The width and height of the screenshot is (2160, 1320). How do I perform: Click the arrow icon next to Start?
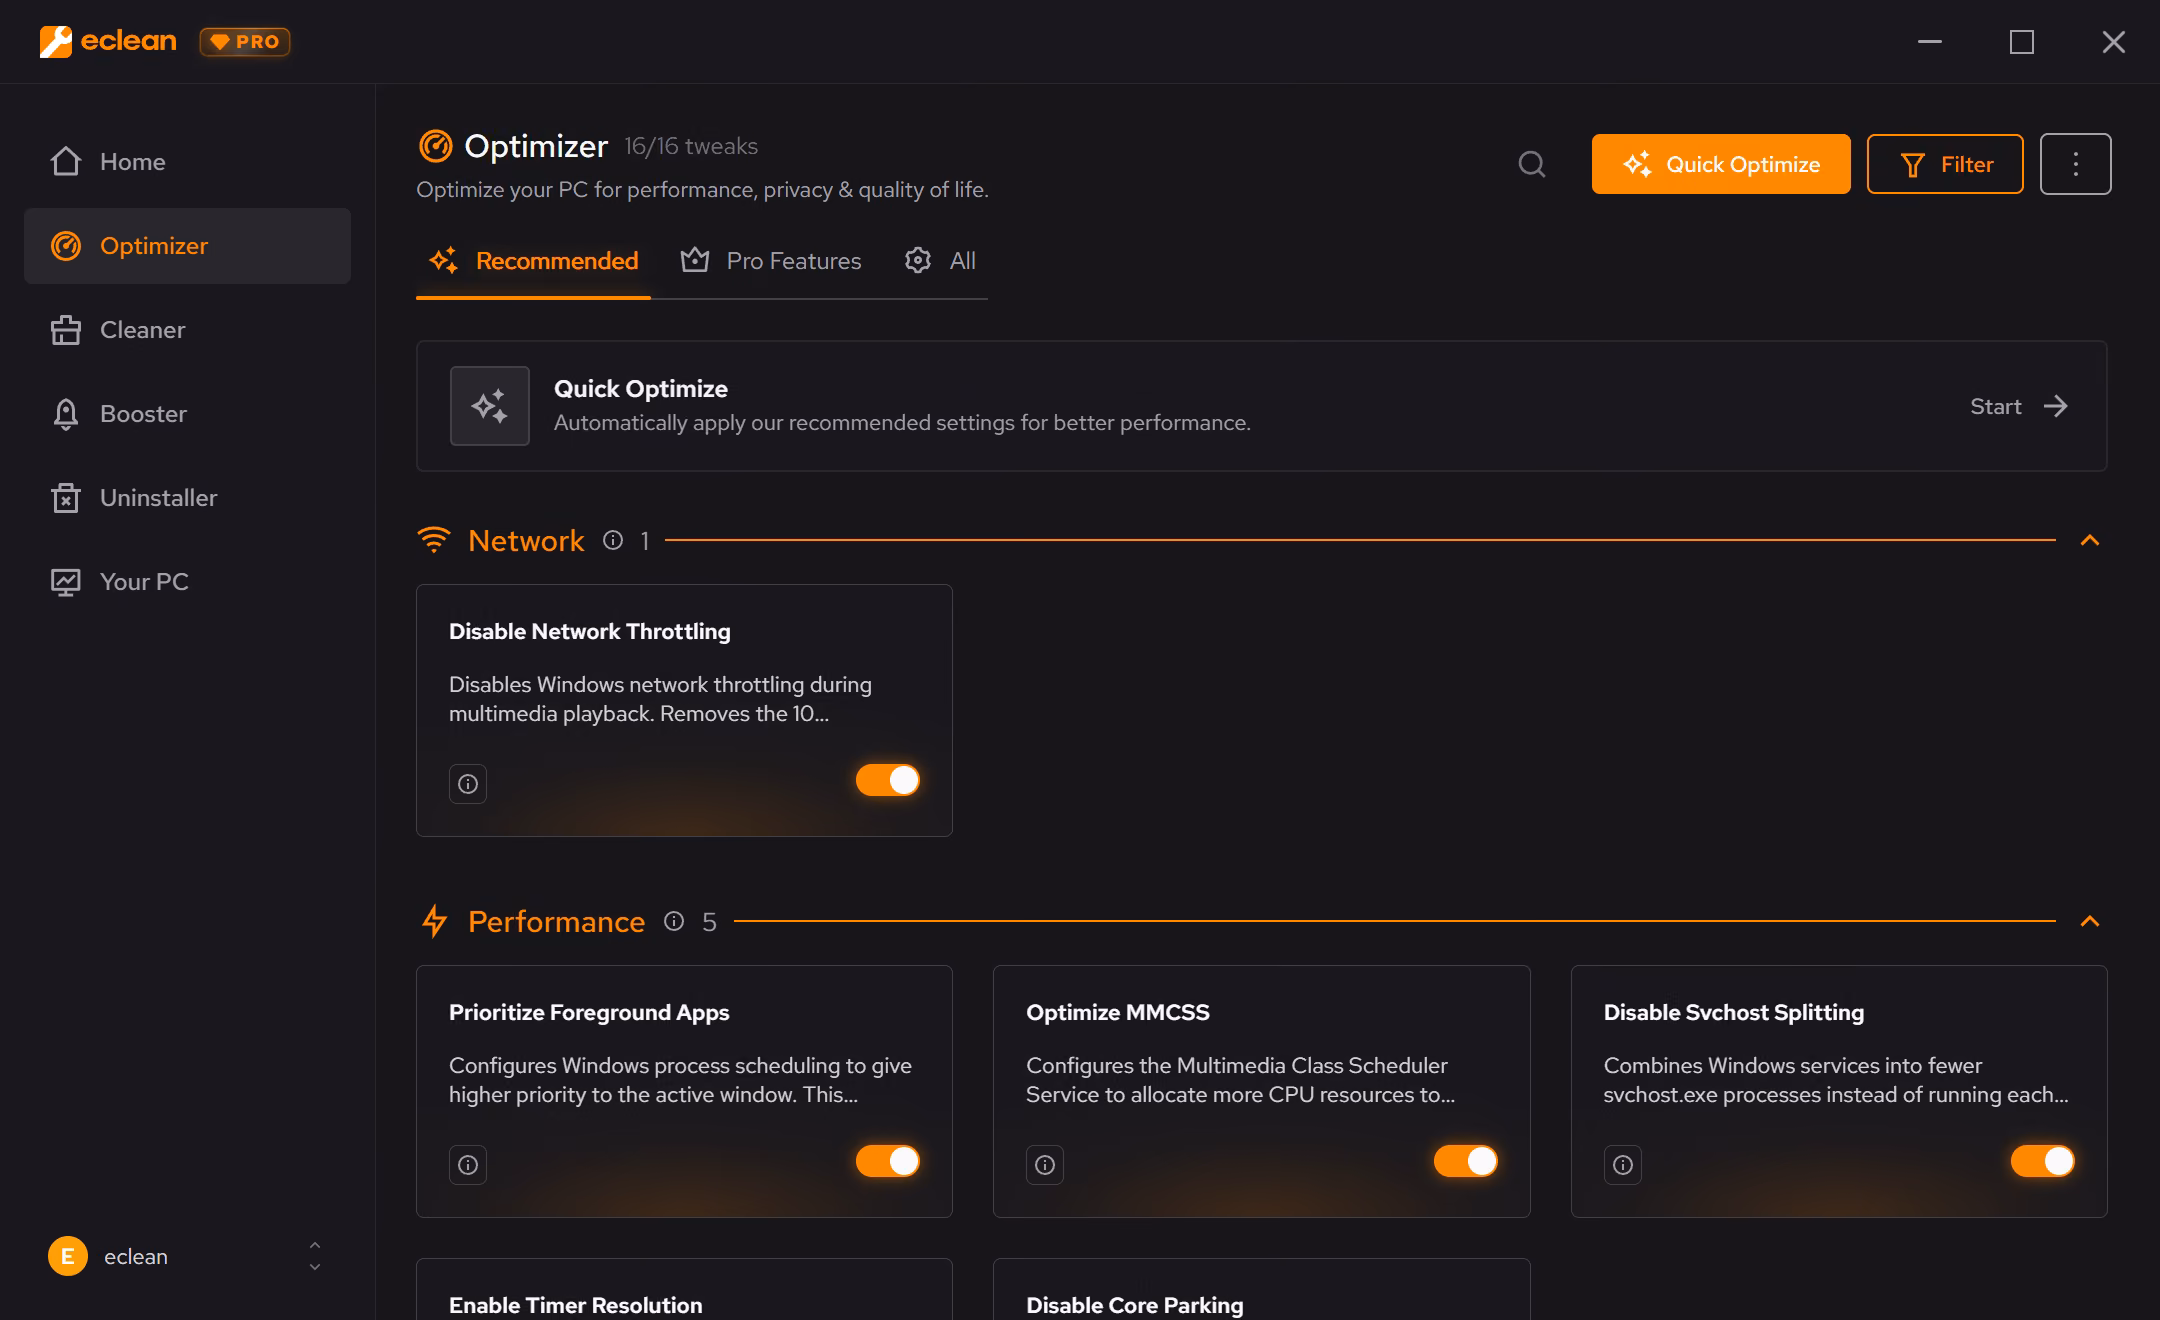(x=2056, y=406)
